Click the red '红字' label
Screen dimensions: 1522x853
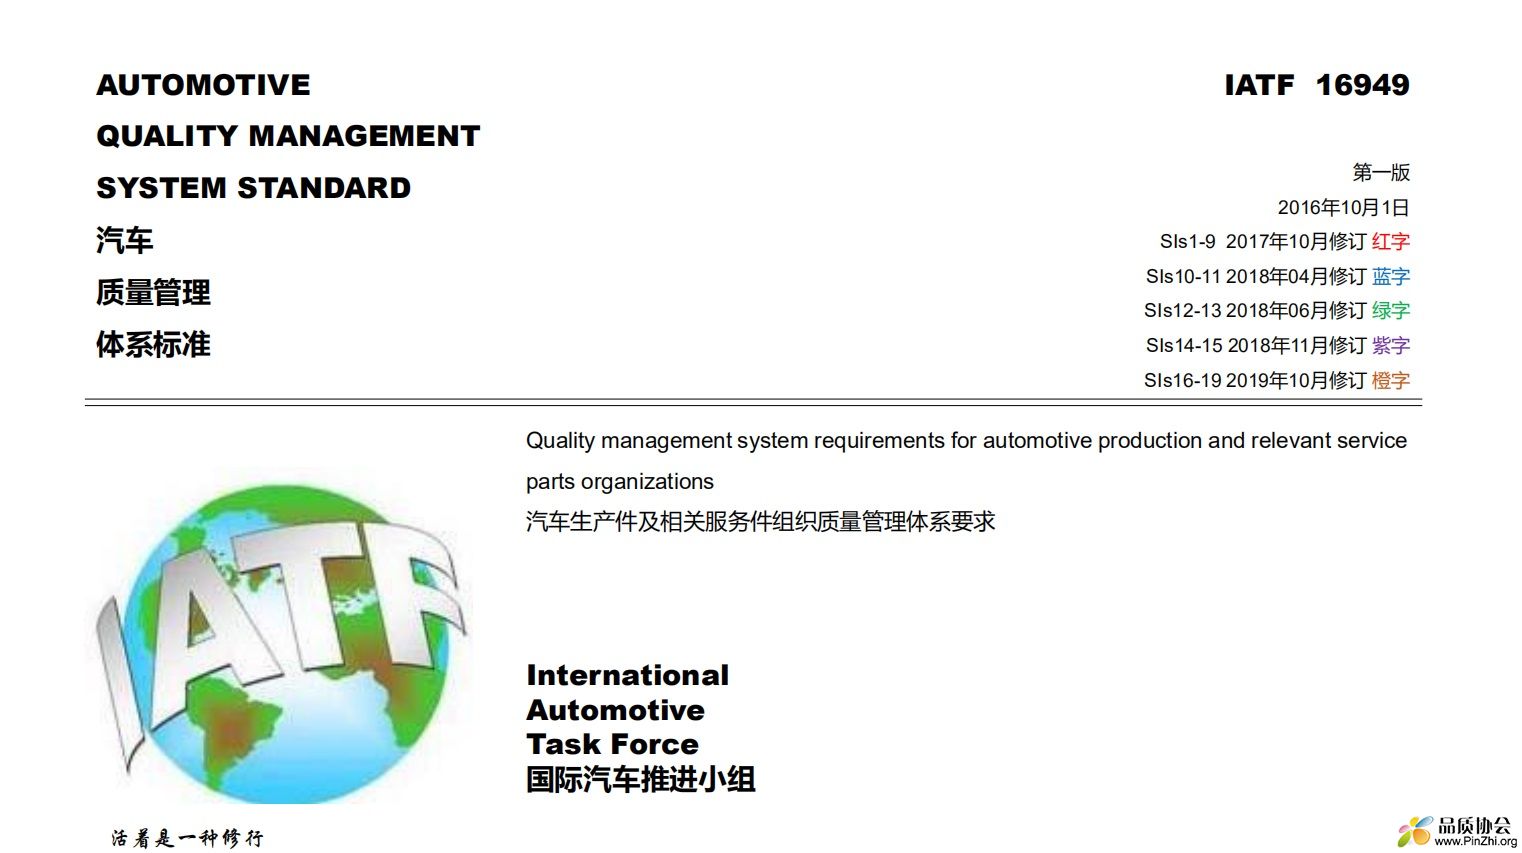coord(1391,242)
